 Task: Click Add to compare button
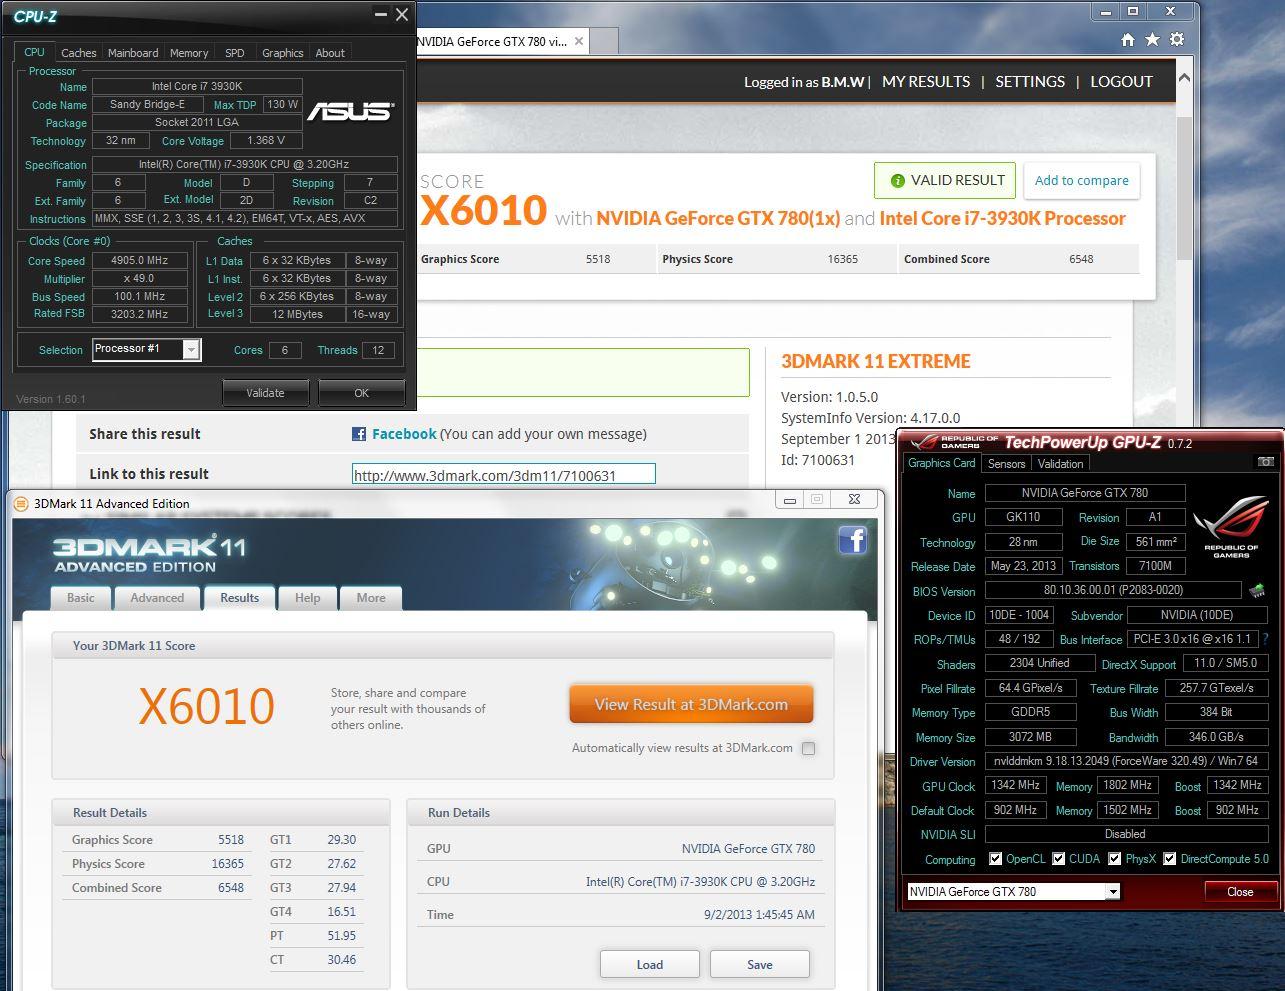[x=1082, y=181]
